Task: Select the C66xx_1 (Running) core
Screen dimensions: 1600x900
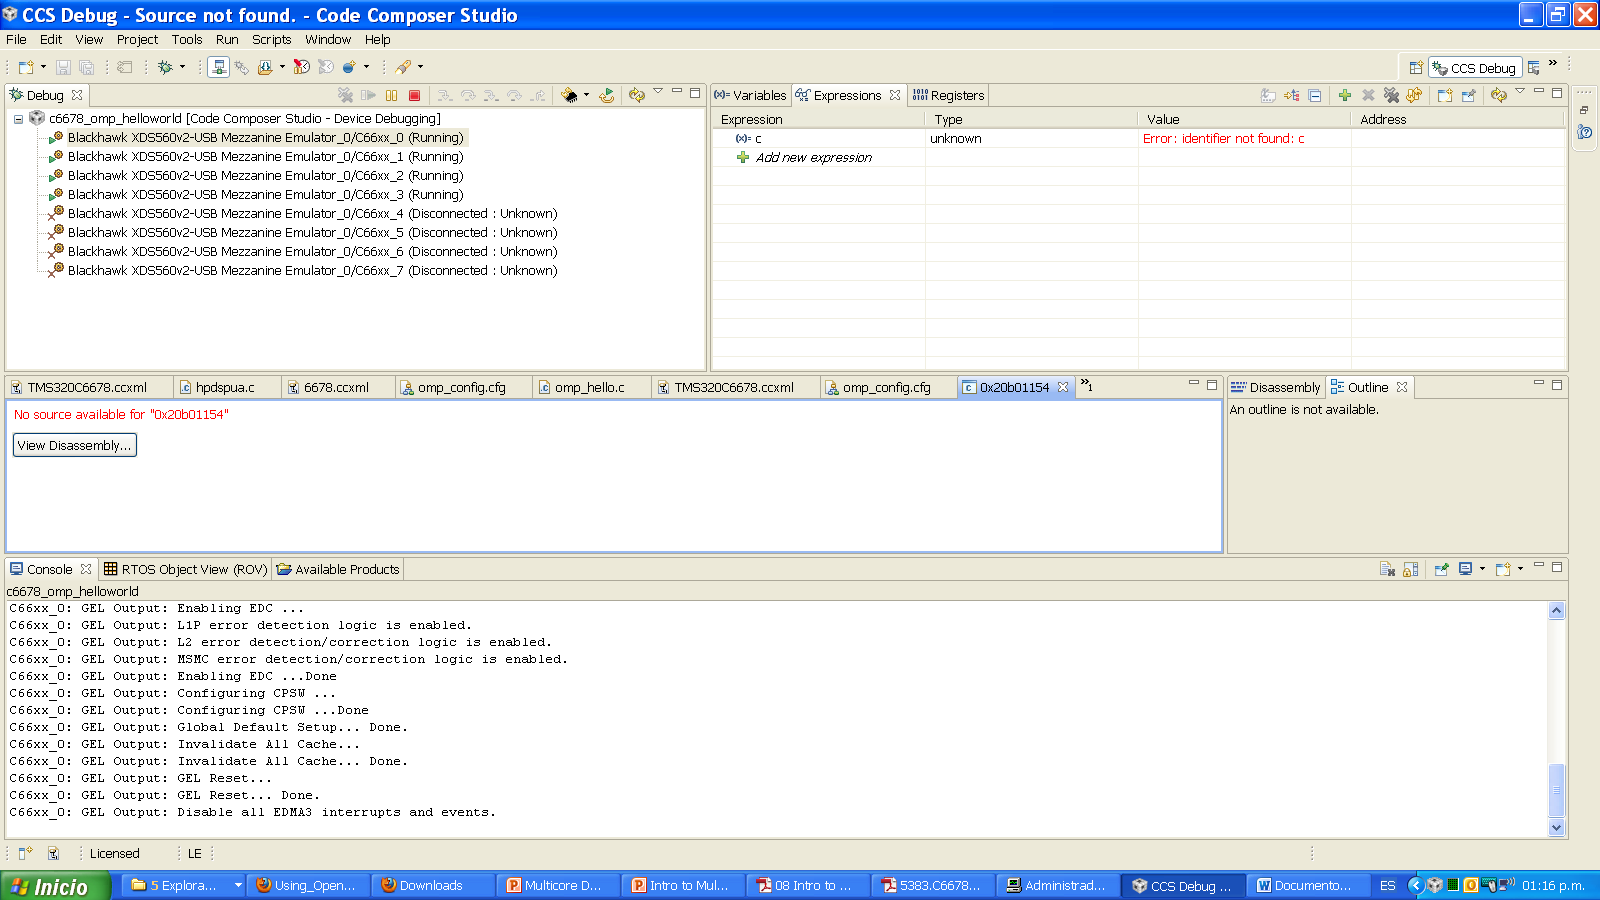Action: click(265, 156)
